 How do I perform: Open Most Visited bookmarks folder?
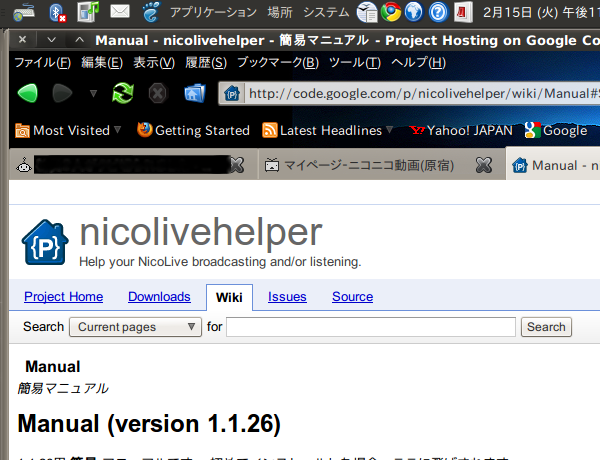(x=68, y=130)
